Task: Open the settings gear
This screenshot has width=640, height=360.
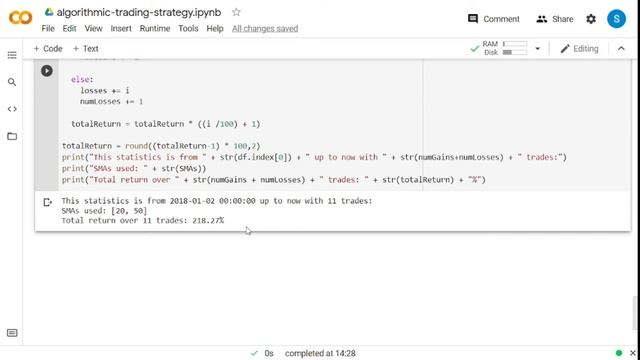Action: (x=591, y=19)
